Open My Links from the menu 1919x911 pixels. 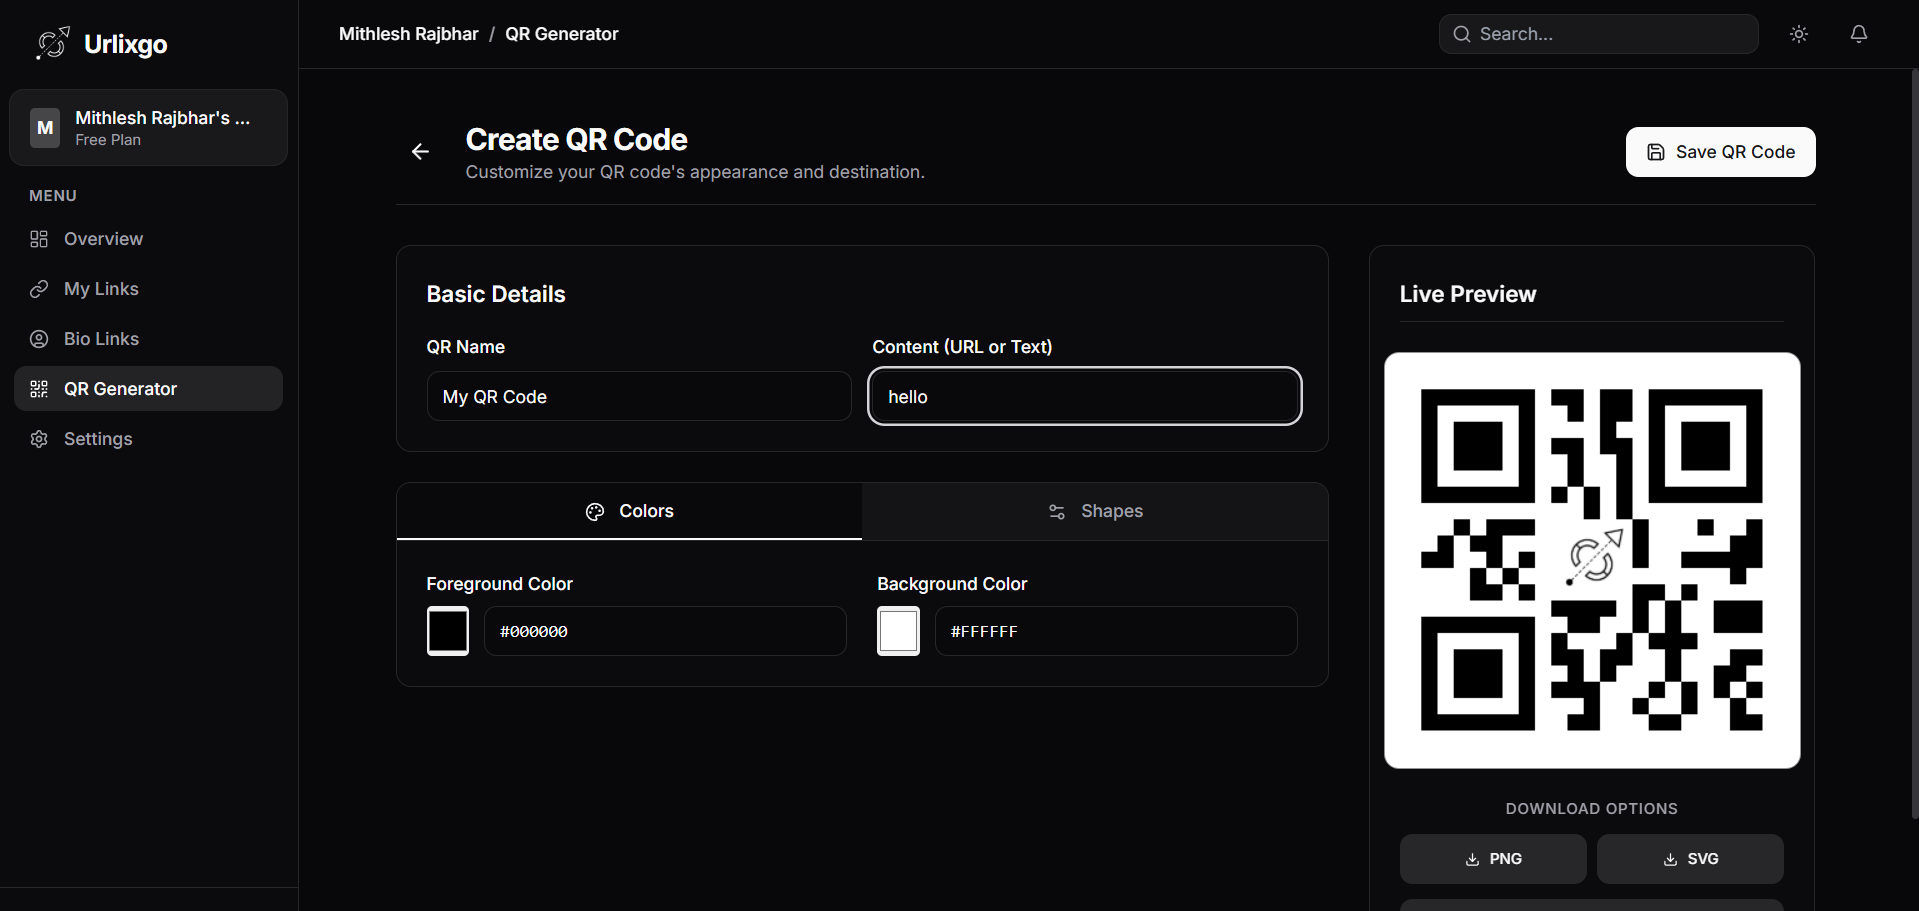coord(148,289)
